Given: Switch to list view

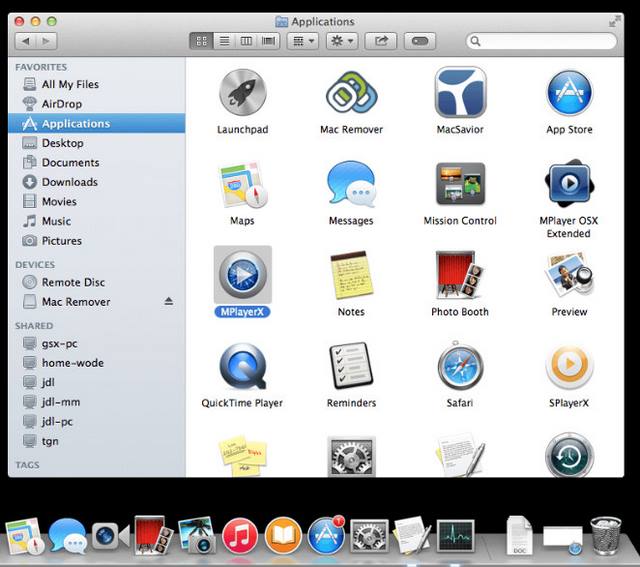Looking at the screenshot, I should click(224, 41).
